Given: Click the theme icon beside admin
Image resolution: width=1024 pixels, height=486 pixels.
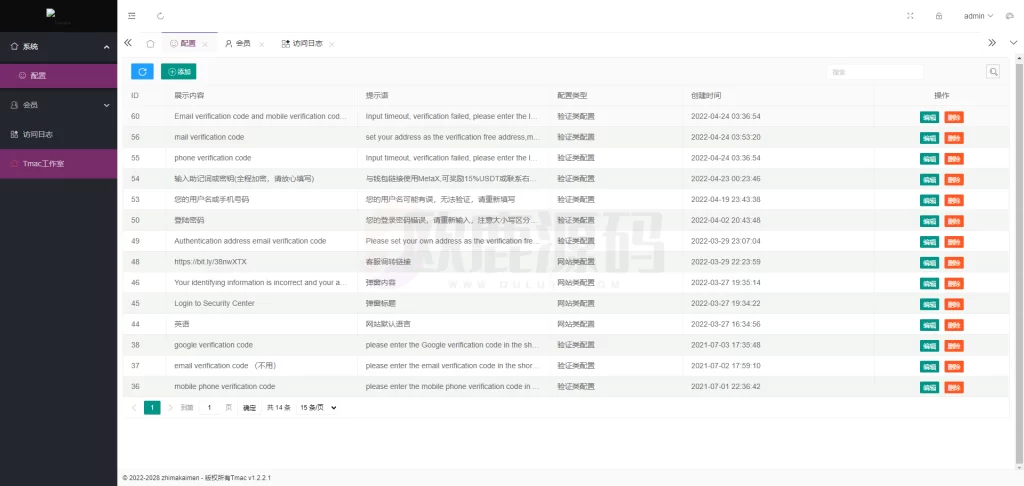Looking at the screenshot, I should point(1010,16).
